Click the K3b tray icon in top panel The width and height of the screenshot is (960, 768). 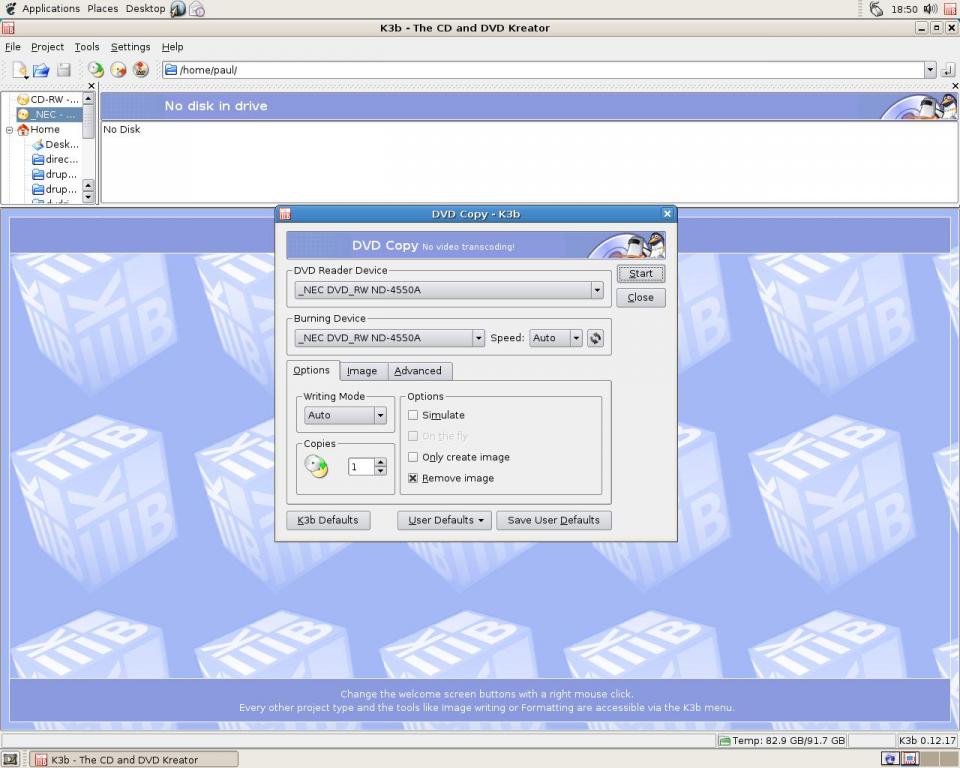pos(950,9)
